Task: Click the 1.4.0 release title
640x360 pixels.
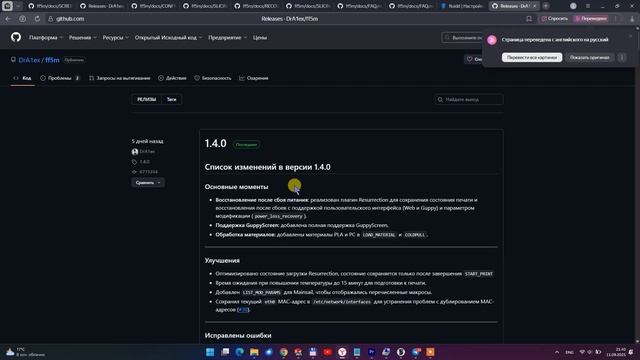Action: click(x=216, y=144)
